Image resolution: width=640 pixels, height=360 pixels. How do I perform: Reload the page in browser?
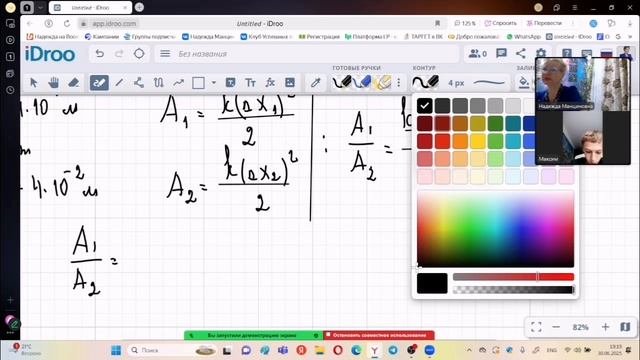coord(67,24)
